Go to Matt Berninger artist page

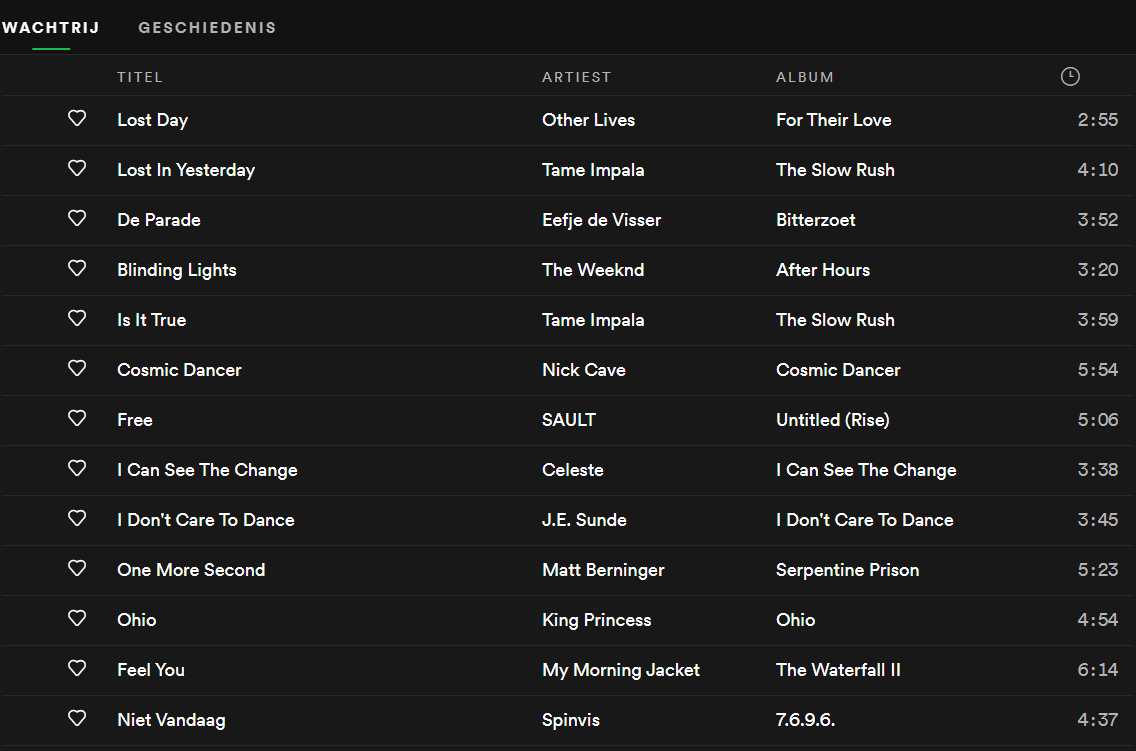pyautogui.click(x=603, y=570)
